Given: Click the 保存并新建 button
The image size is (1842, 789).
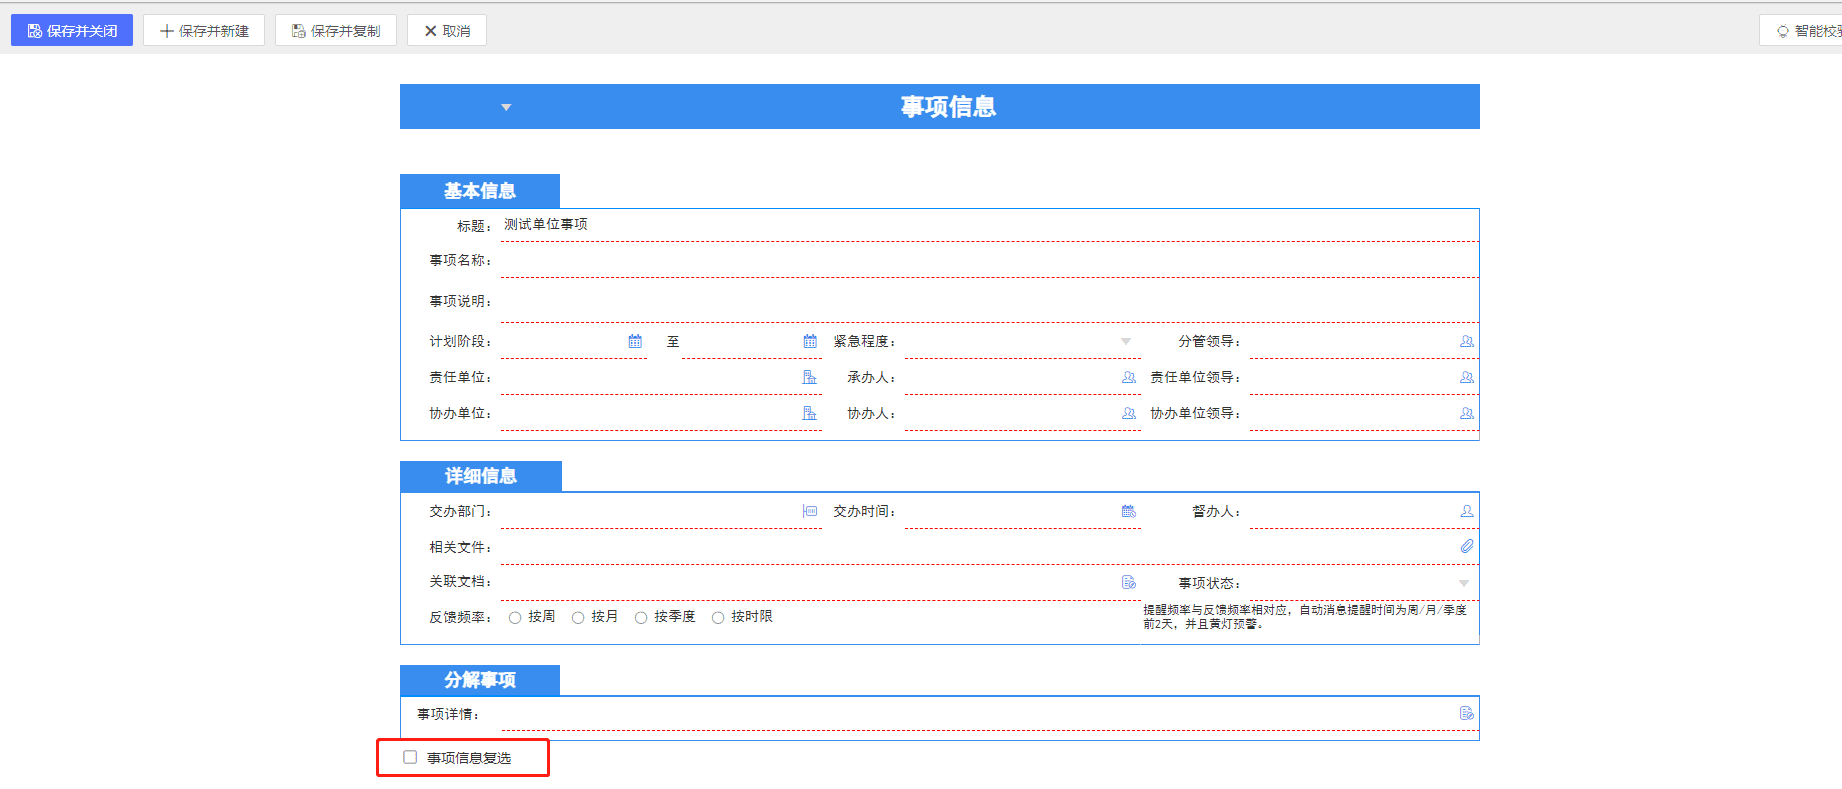Looking at the screenshot, I should (204, 31).
